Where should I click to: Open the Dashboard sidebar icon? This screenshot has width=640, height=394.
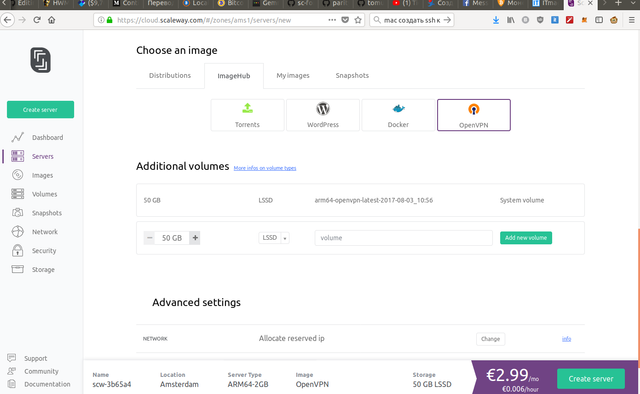pos(18,138)
